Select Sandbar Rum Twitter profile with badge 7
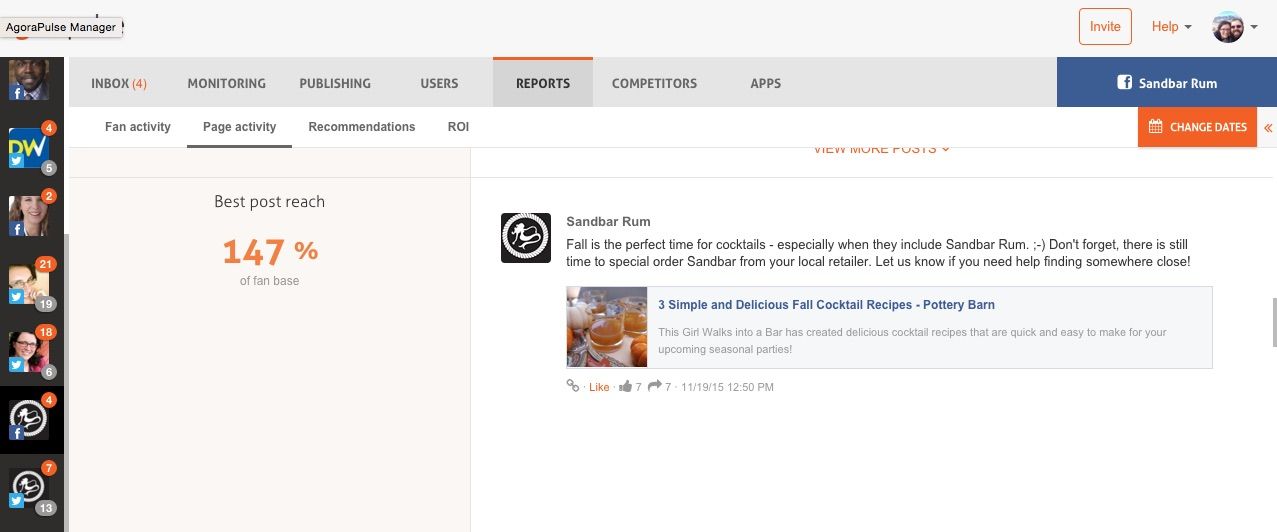1277x532 pixels. [29, 486]
